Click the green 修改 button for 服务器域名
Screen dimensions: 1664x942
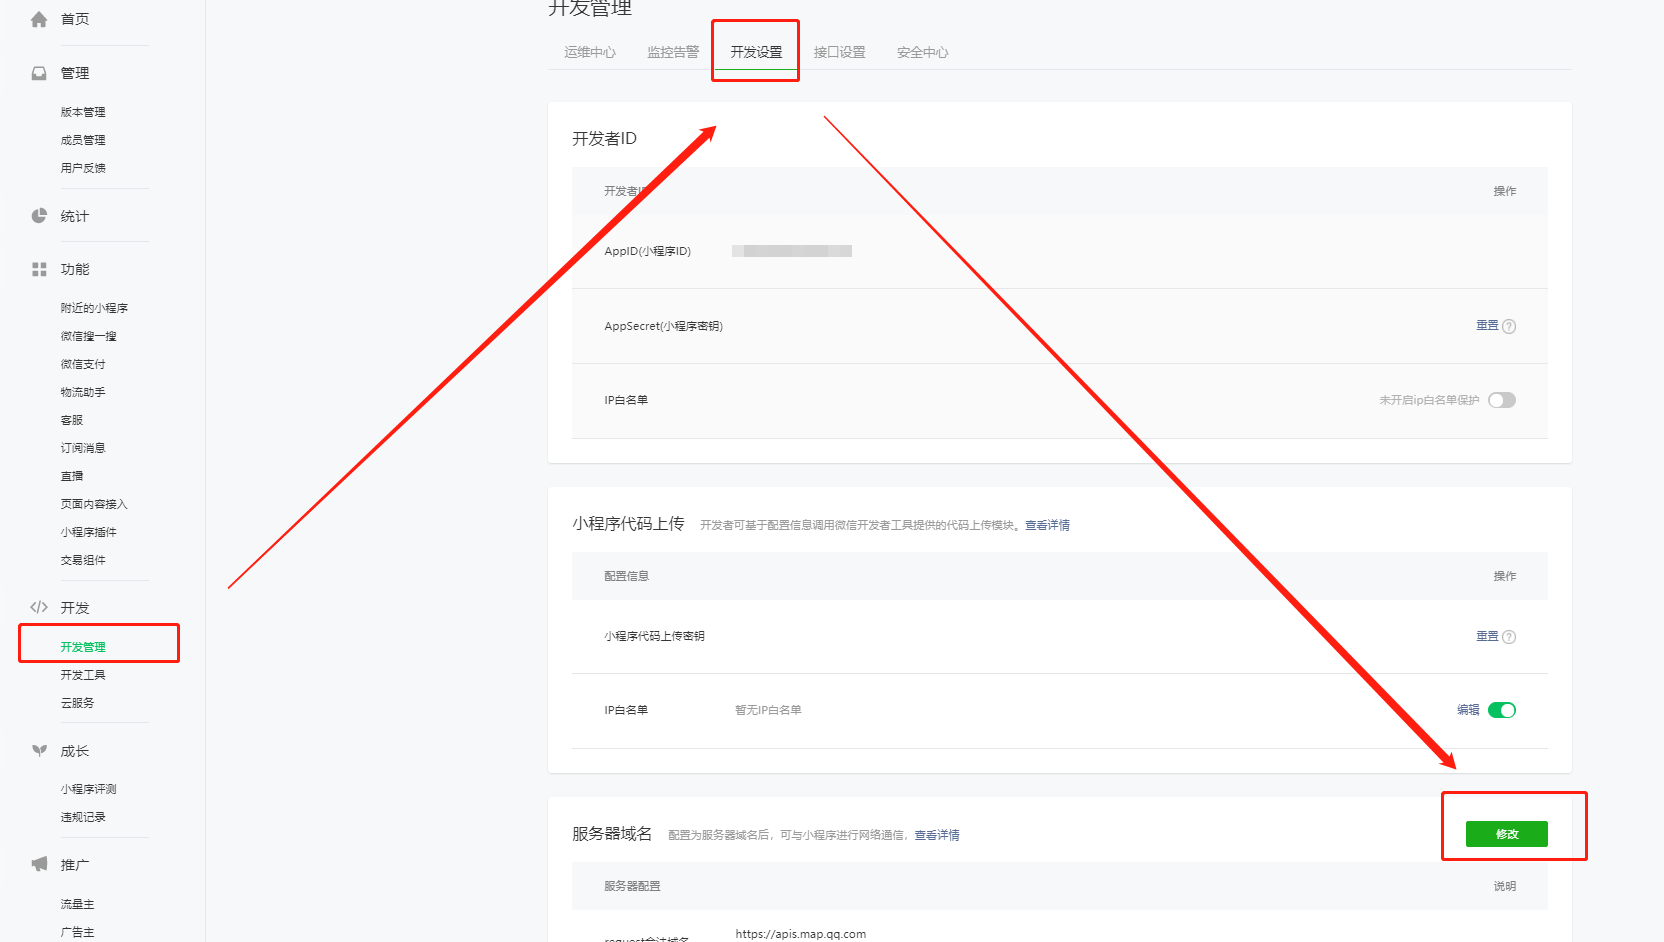[1506, 834]
